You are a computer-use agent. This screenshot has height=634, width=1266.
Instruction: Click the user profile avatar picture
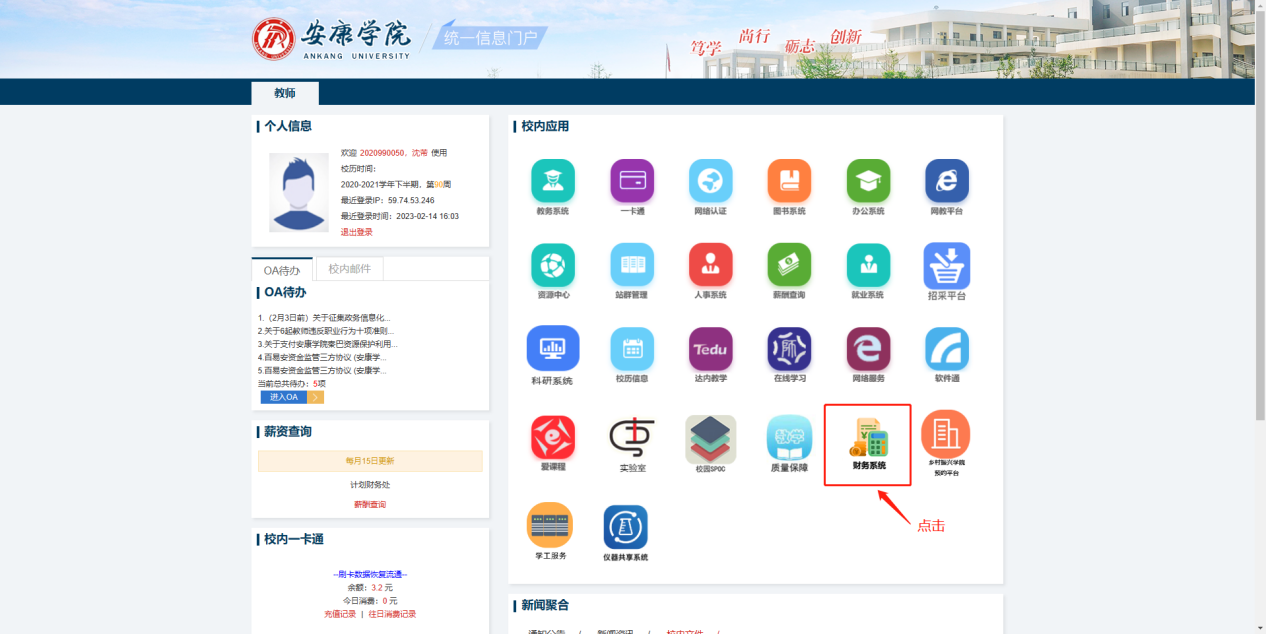[x=298, y=192]
